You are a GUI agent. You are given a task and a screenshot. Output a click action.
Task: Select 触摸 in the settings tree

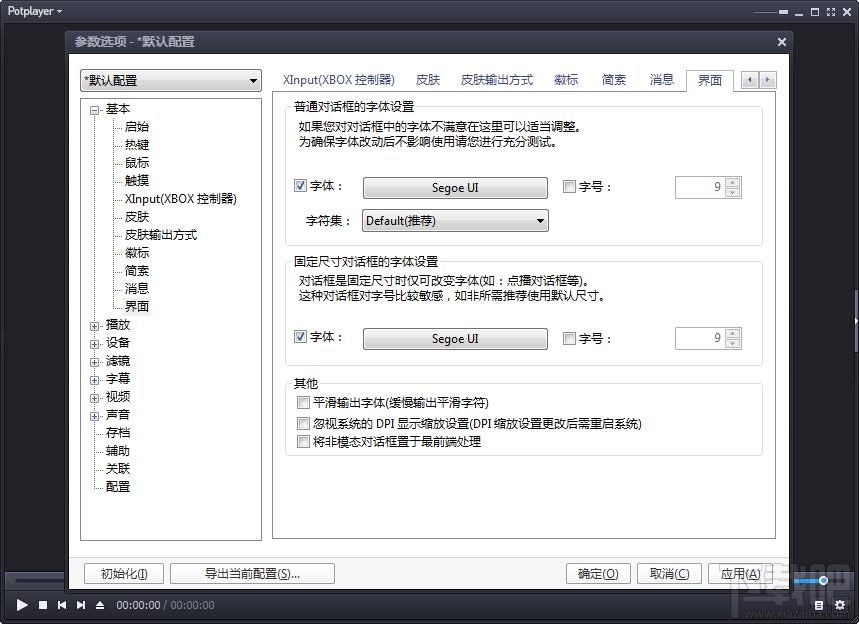click(x=136, y=180)
